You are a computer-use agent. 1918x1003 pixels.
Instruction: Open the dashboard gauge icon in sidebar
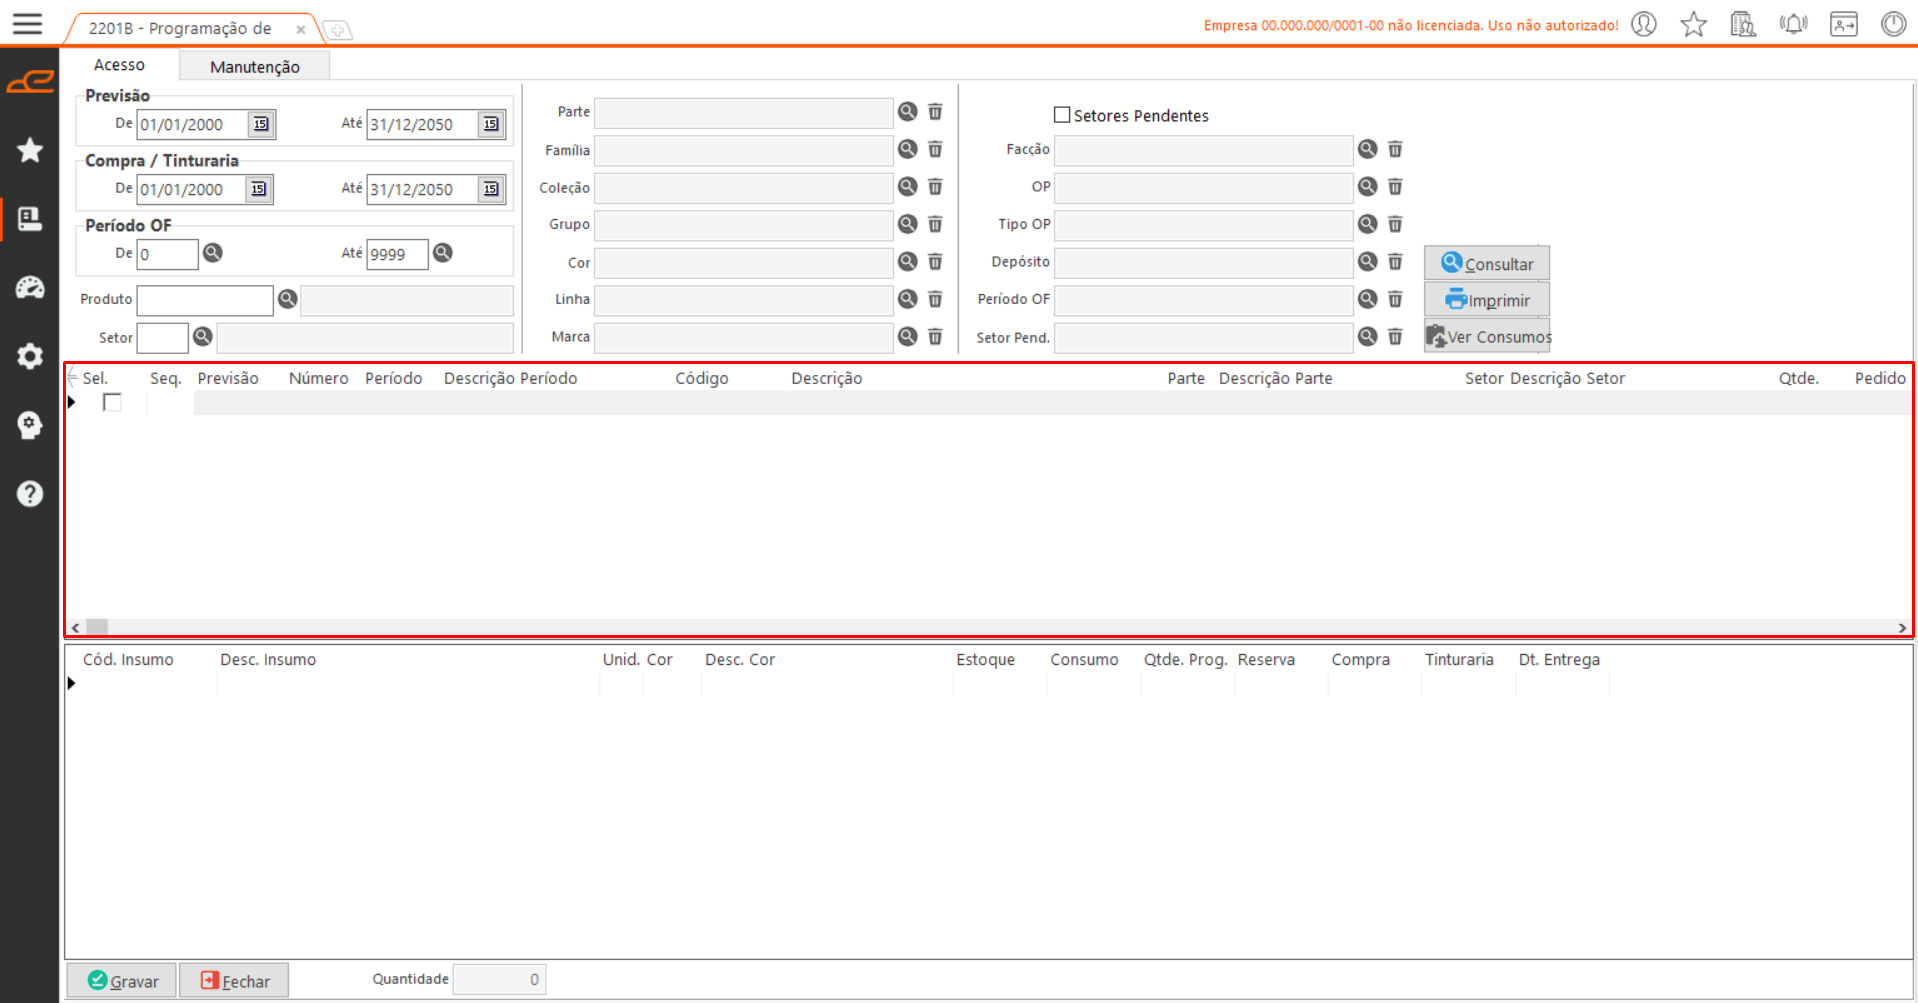point(30,288)
